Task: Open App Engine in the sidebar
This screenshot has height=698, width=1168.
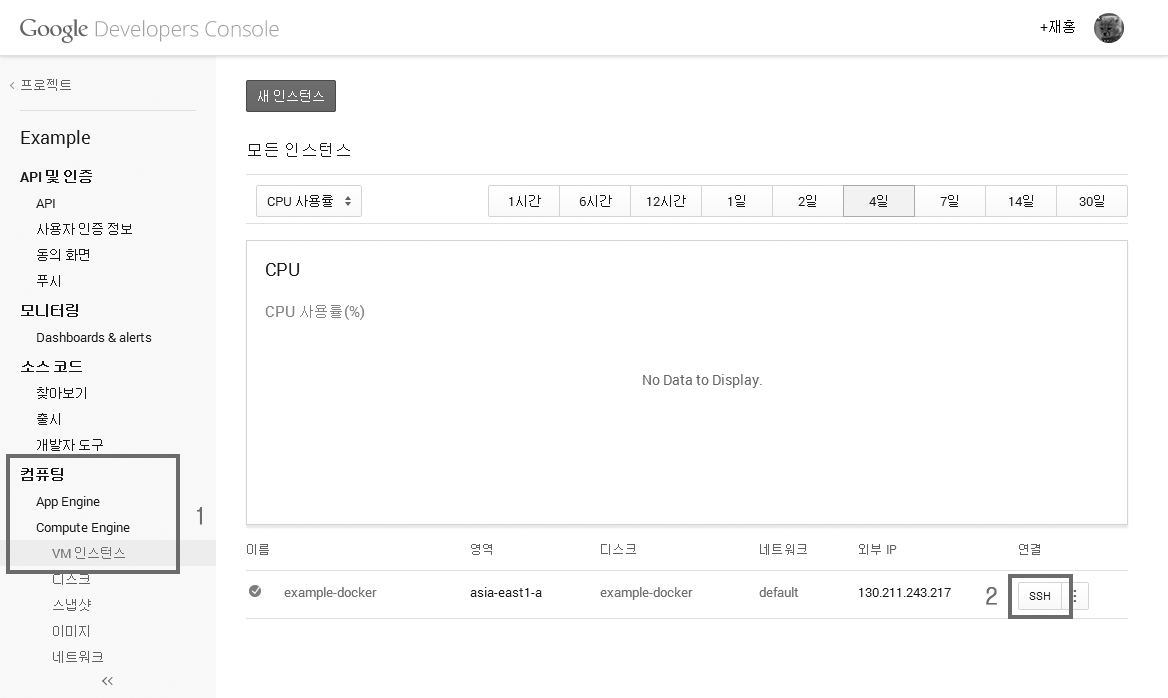Action: point(68,502)
